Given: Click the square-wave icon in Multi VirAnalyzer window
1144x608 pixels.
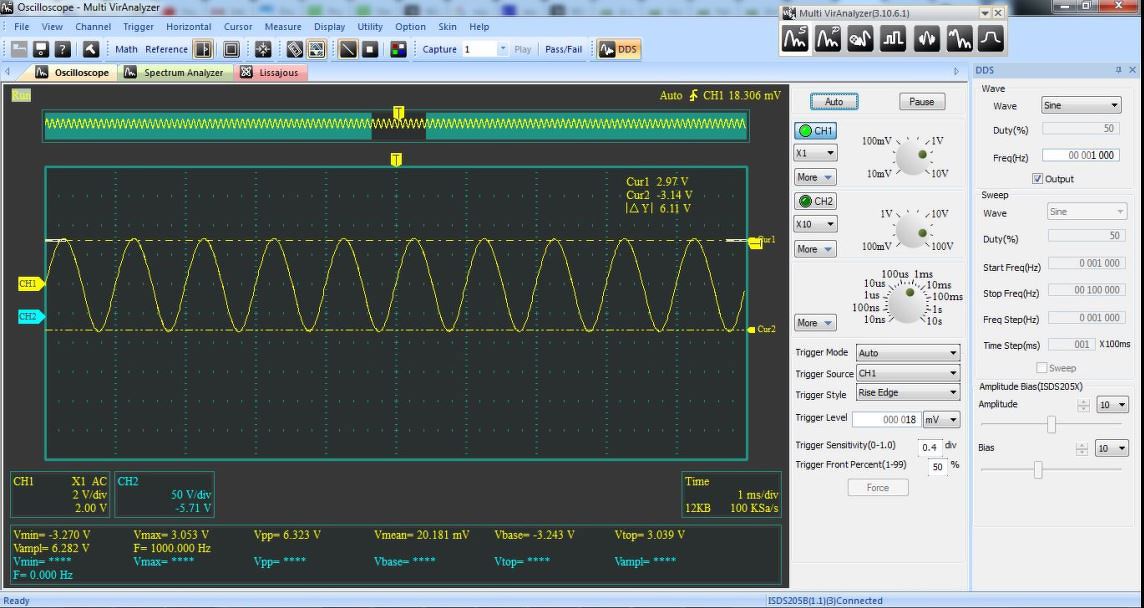Looking at the screenshot, I should click(892, 39).
